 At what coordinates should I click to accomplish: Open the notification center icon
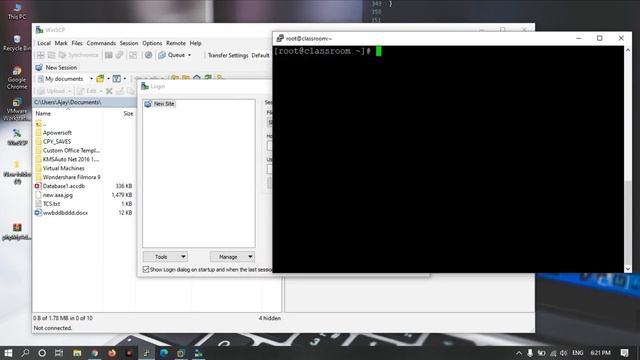(x=624, y=353)
